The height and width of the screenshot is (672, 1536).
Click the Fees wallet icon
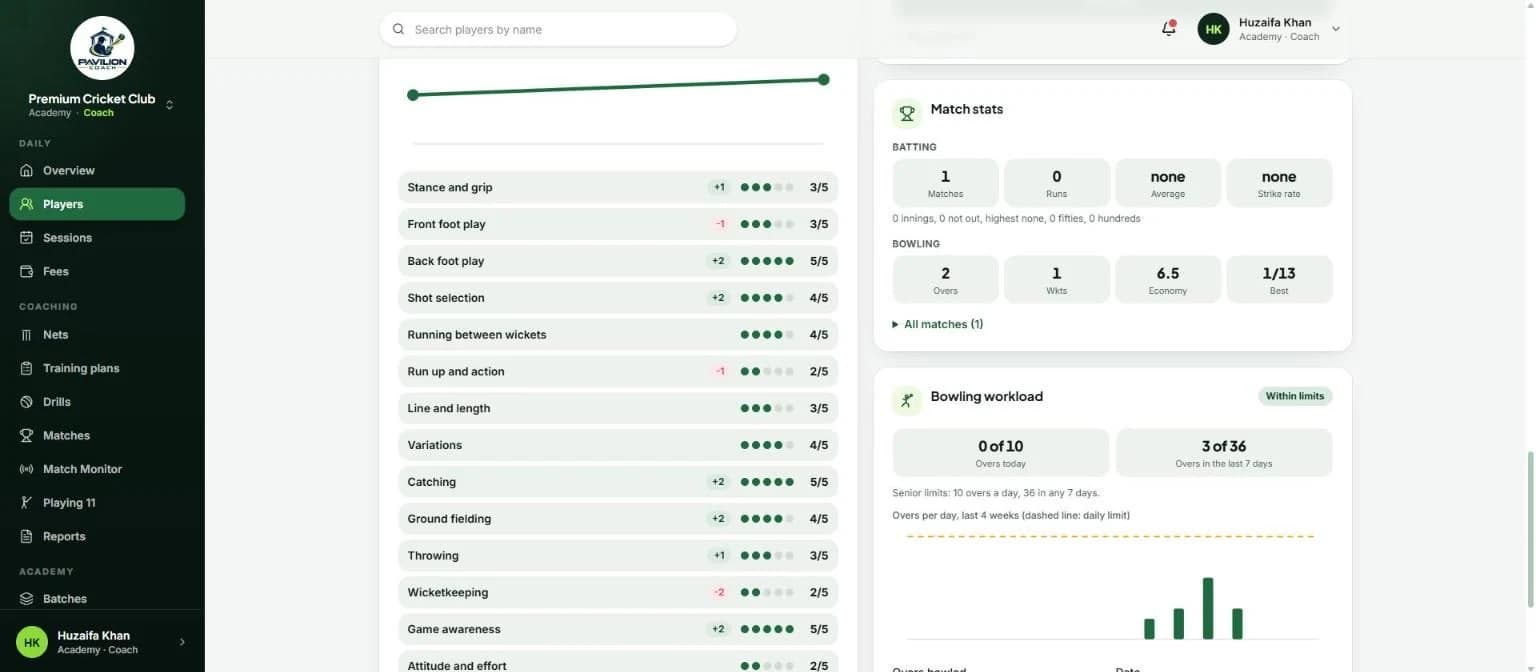(x=27, y=271)
